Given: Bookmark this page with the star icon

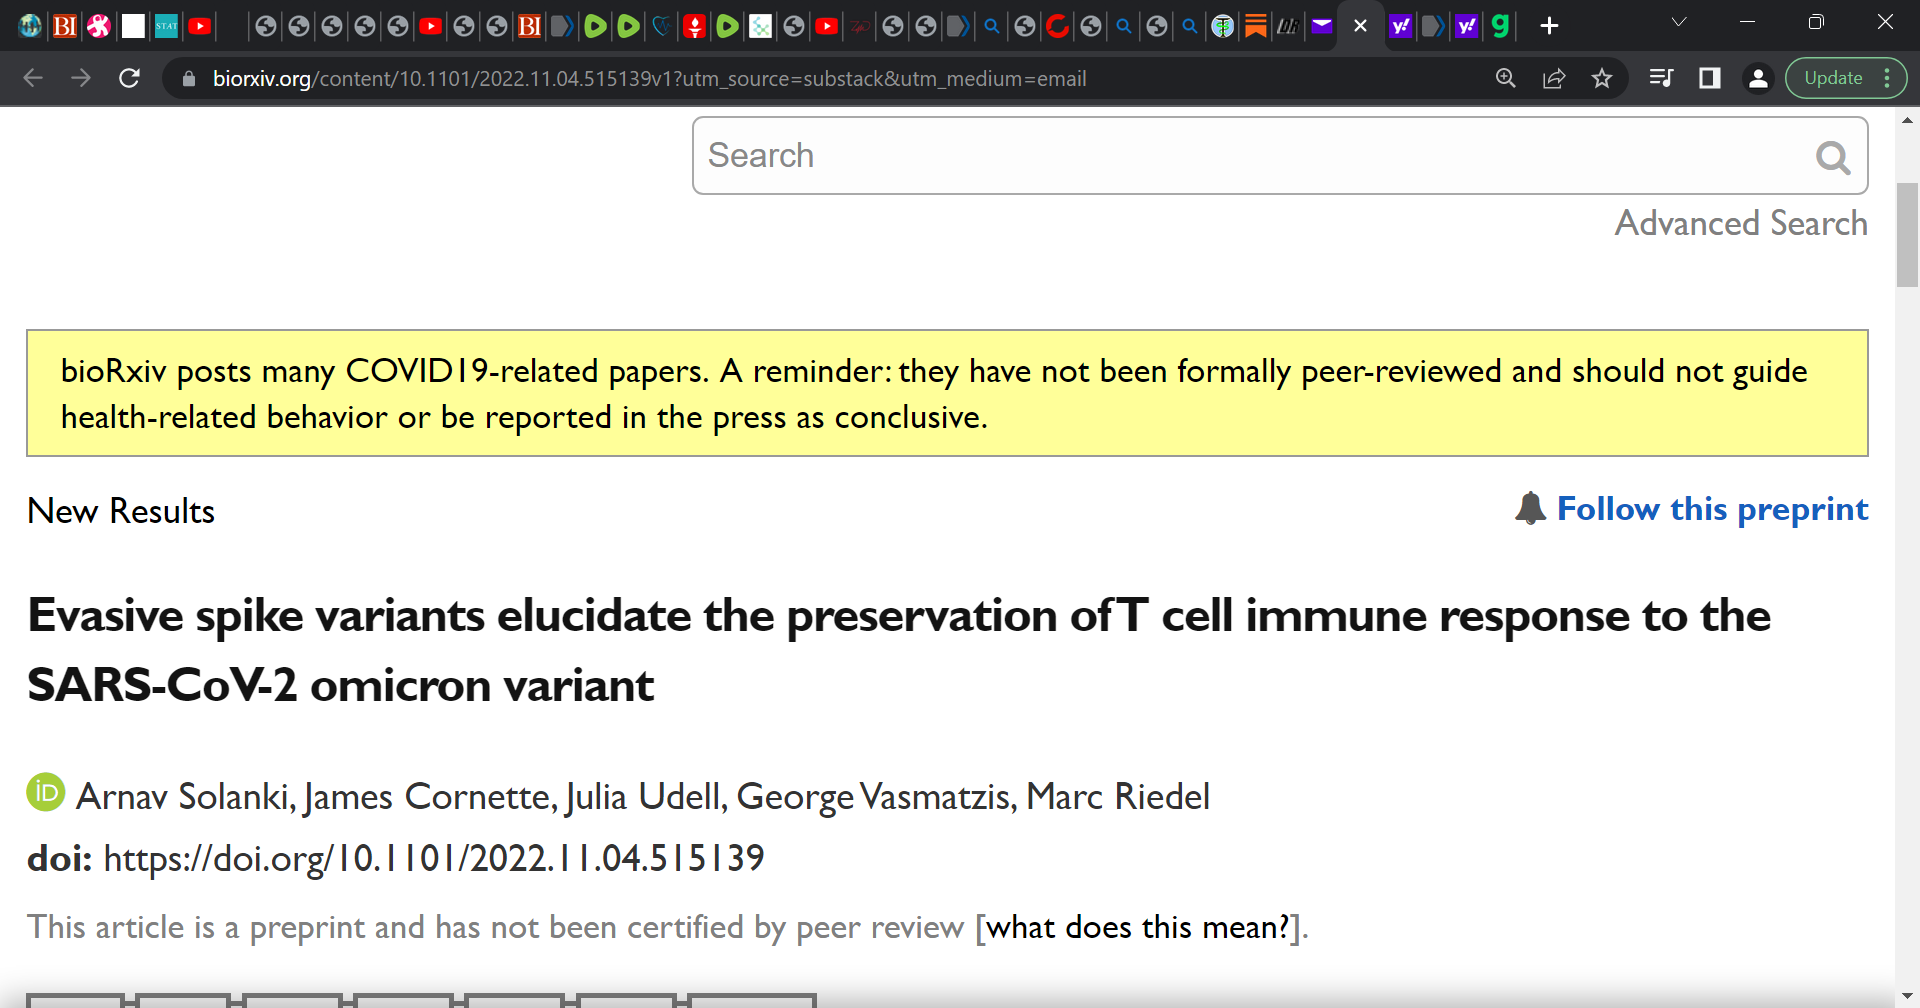Looking at the screenshot, I should click(1602, 78).
